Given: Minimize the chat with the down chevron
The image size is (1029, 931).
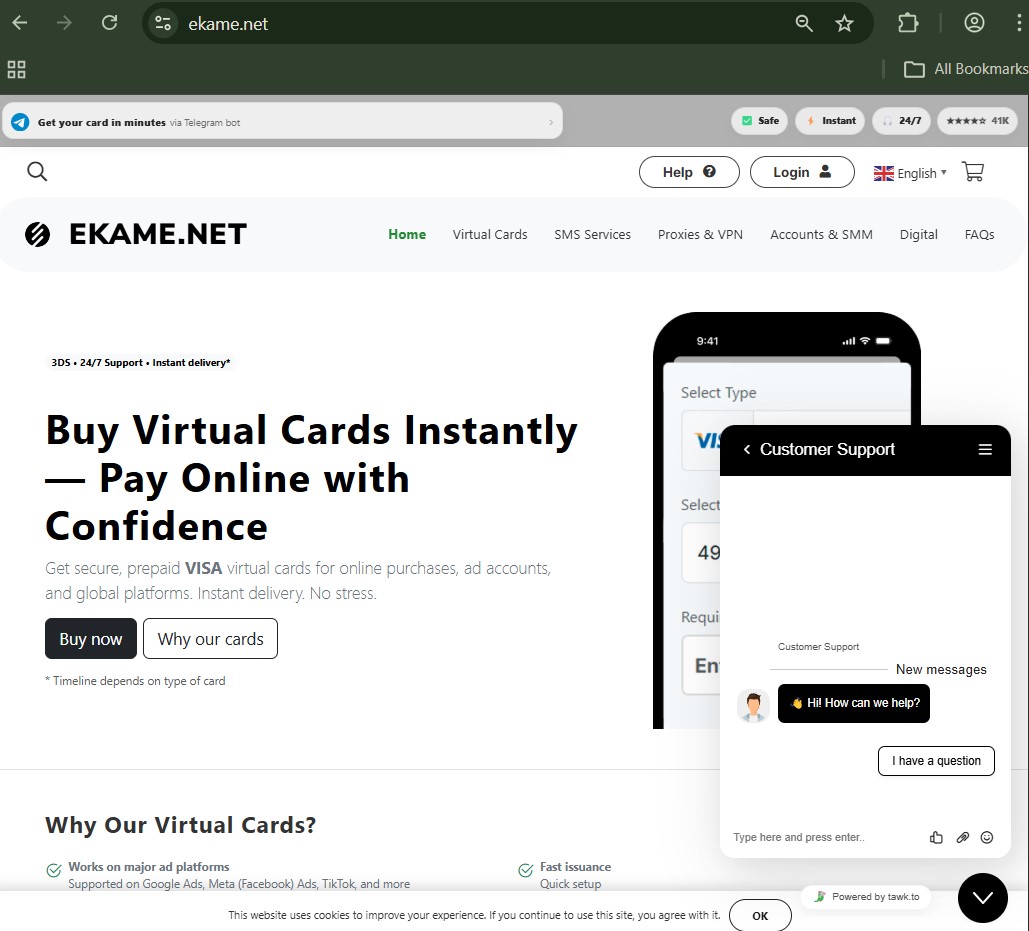Looking at the screenshot, I should pyautogui.click(x=982, y=897).
